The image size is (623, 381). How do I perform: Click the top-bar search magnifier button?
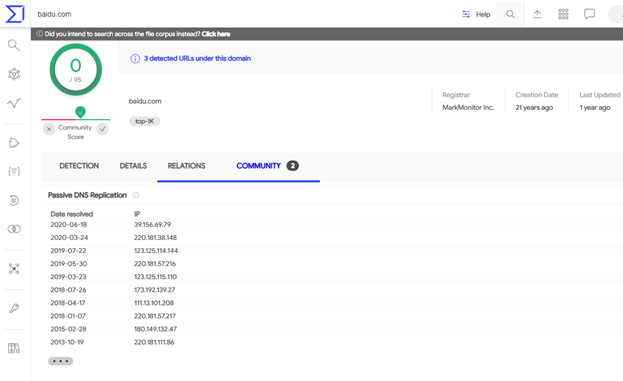[x=511, y=14]
